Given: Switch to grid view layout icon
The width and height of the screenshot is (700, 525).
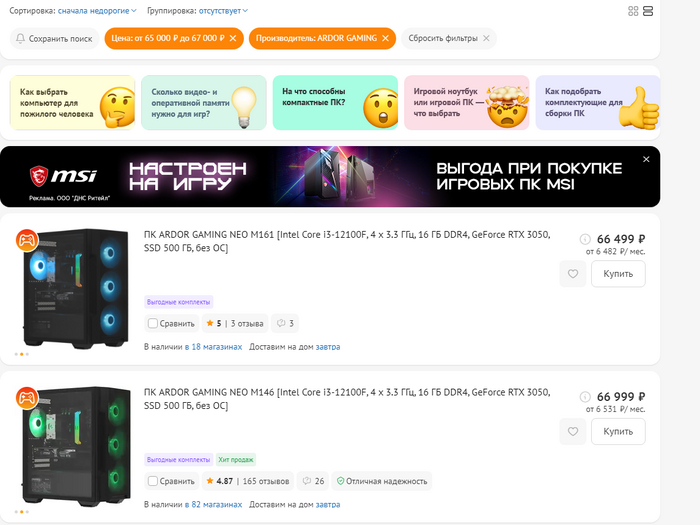Looking at the screenshot, I should 633,11.
